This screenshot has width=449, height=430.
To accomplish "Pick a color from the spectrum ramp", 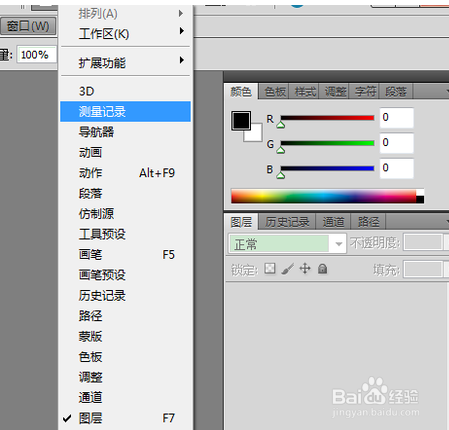I will click(x=324, y=196).
